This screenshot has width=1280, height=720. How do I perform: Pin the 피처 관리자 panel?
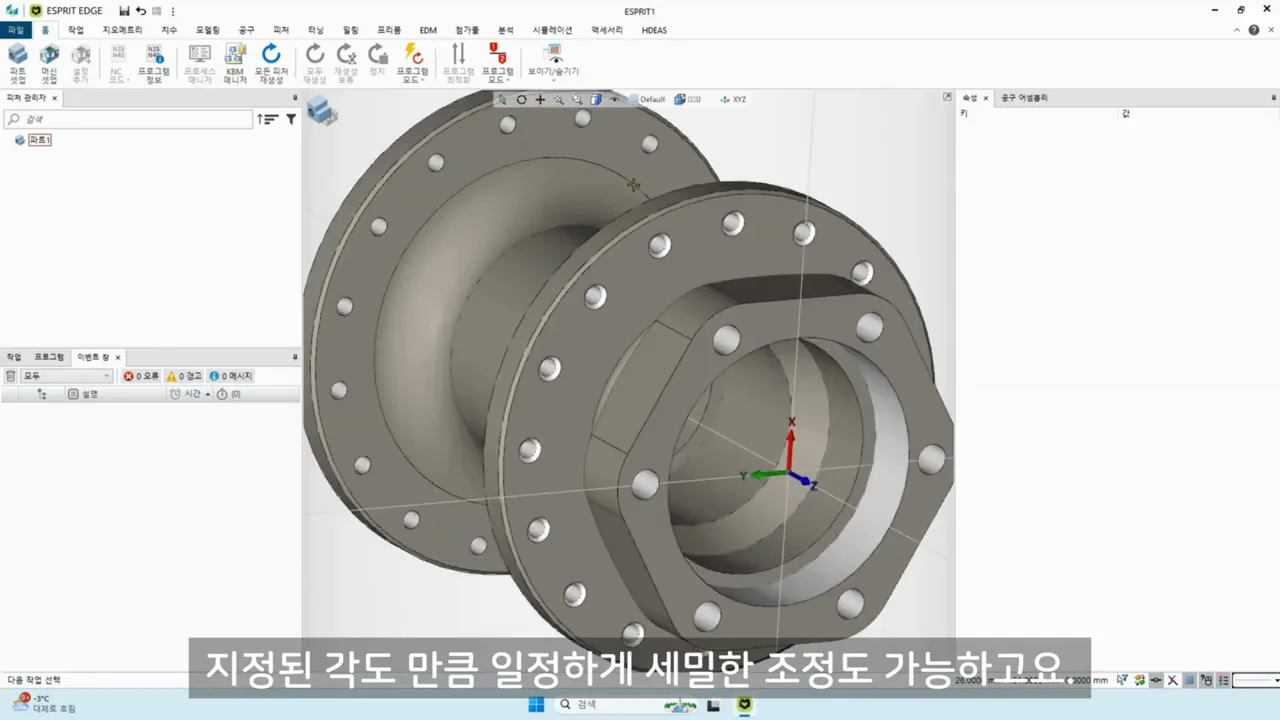tap(295, 98)
